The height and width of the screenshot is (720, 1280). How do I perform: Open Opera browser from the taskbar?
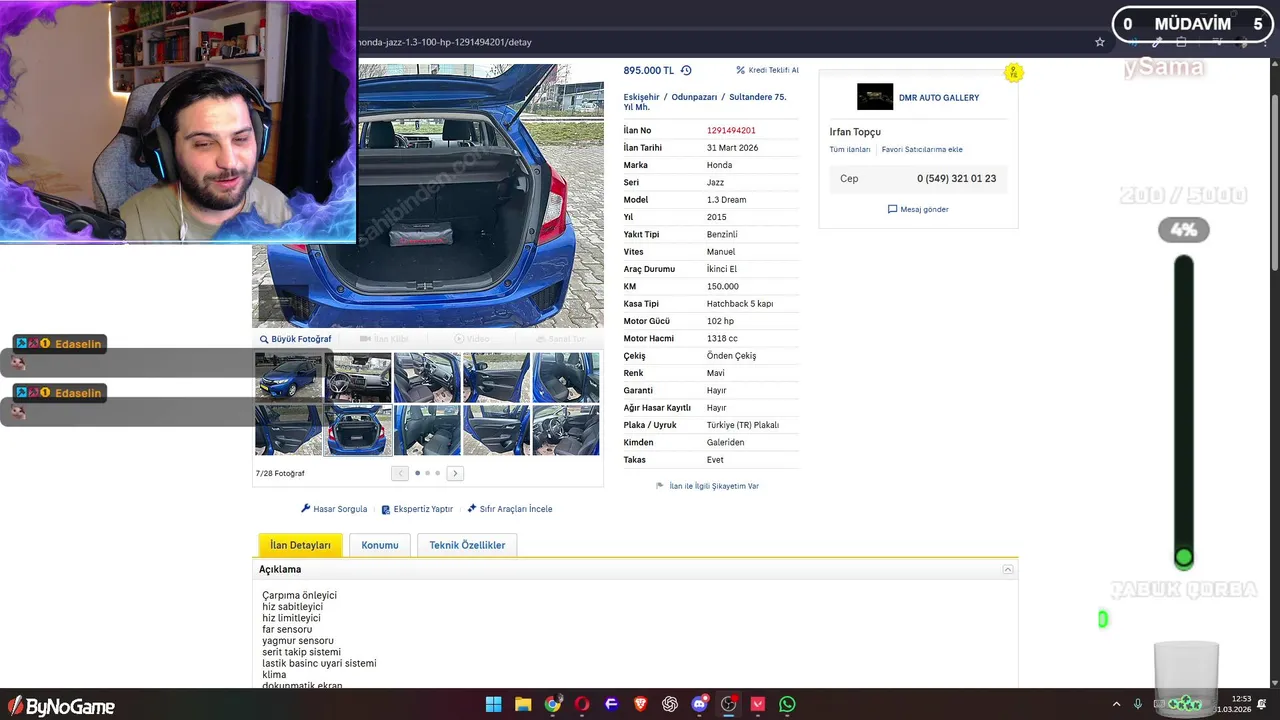point(582,704)
